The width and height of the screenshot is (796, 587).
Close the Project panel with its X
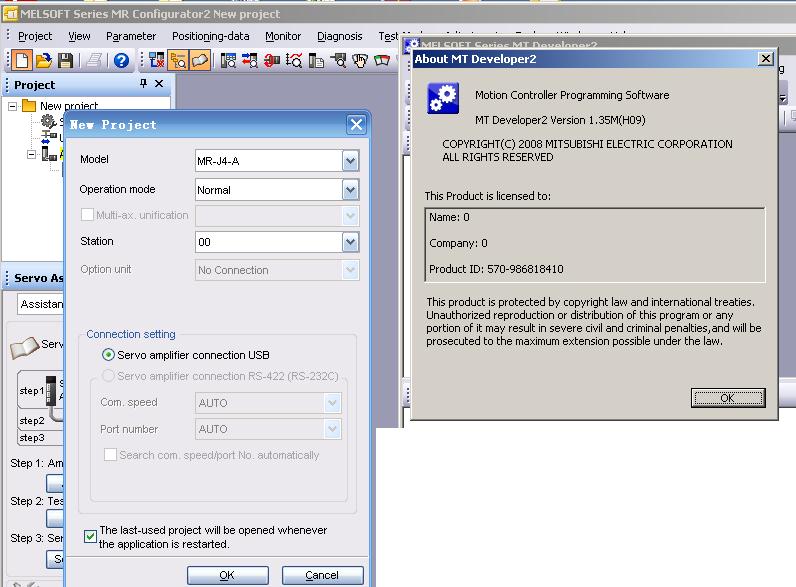[160, 85]
